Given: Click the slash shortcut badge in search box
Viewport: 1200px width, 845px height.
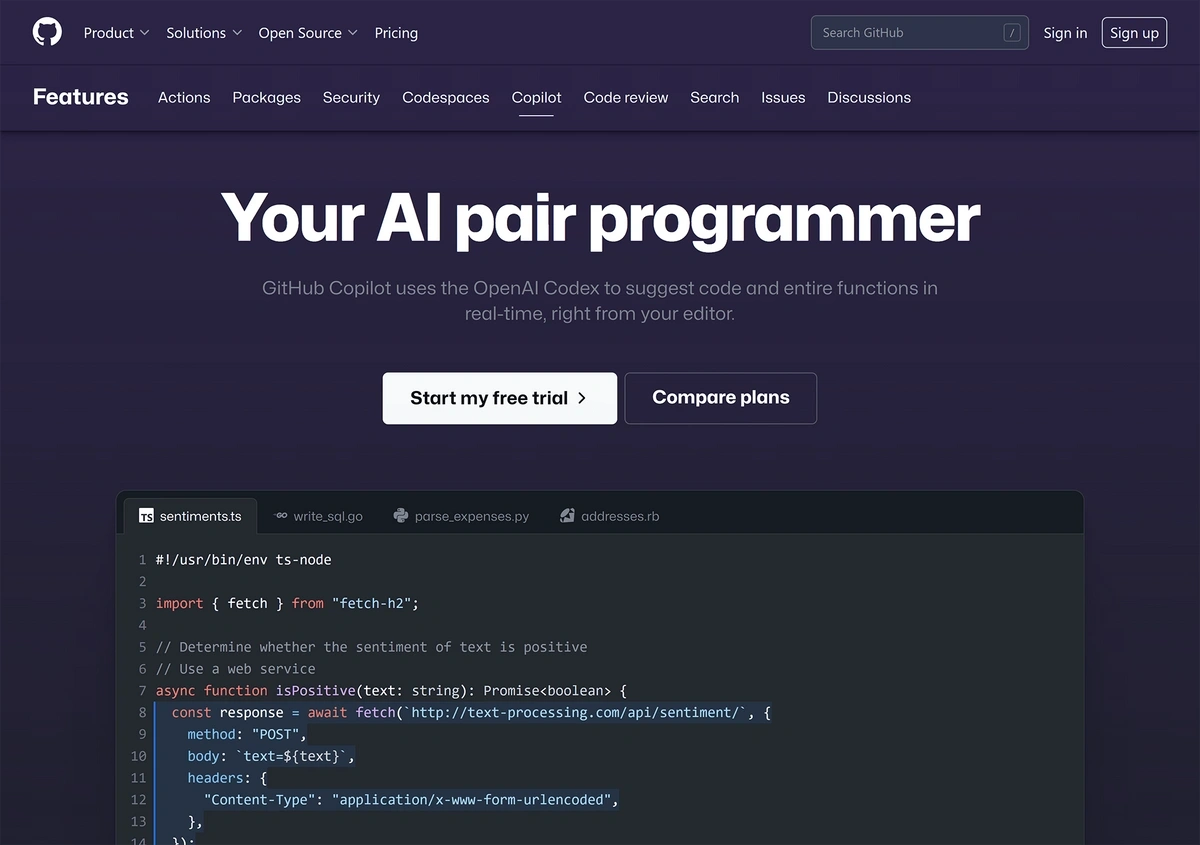Looking at the screenshot, I should 1012,32.
